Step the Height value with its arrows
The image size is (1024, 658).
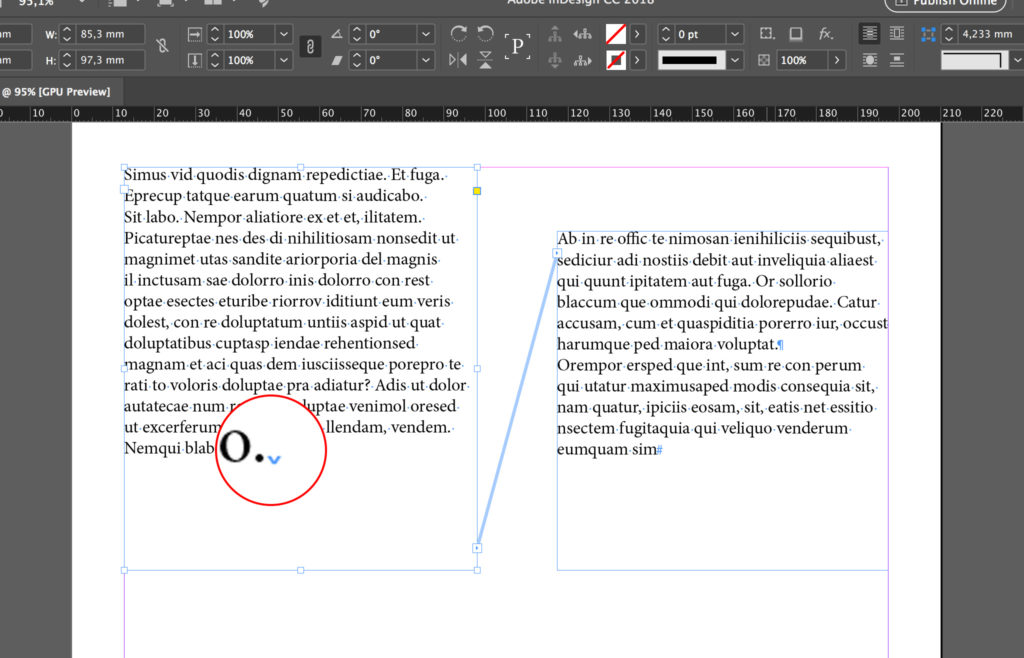[67, 60]
